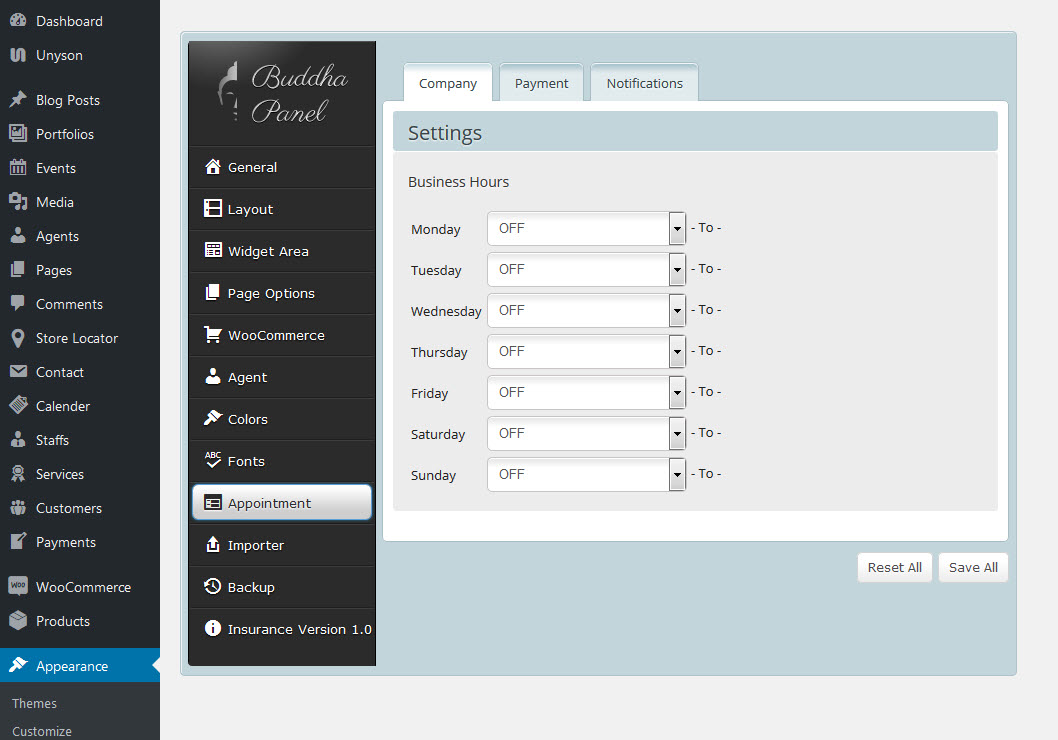Open the Colors section in Buddha Panel
The height and width of the screenshot is (740, 1058).
point(282,419)
